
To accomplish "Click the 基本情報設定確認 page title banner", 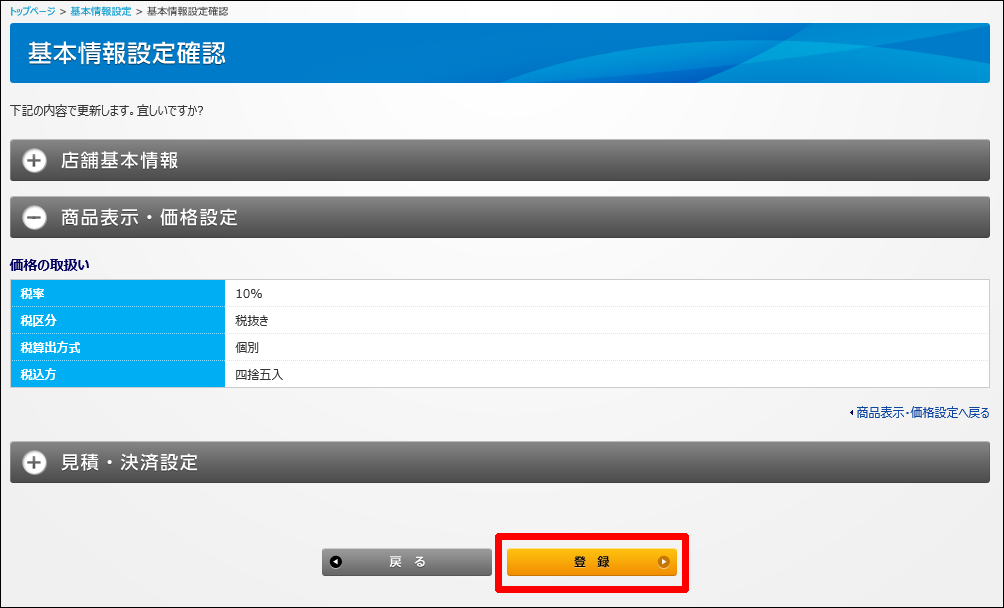I will pos(500,53).
